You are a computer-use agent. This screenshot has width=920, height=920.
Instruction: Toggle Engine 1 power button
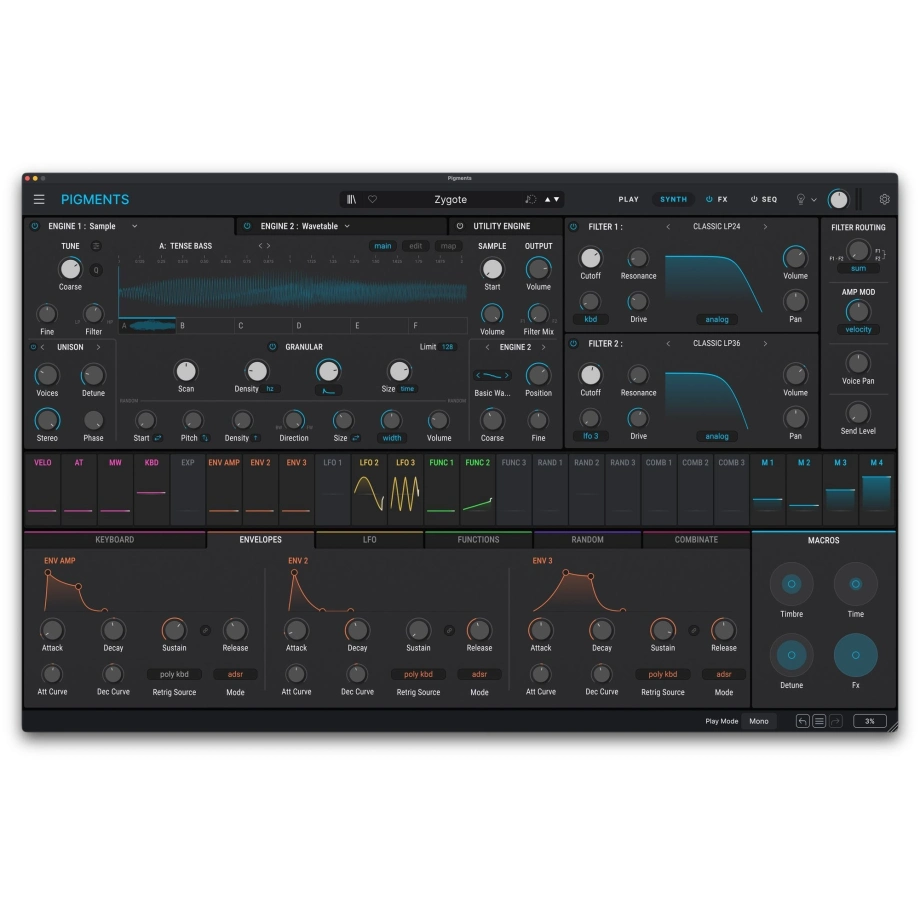tap(35, 226)
